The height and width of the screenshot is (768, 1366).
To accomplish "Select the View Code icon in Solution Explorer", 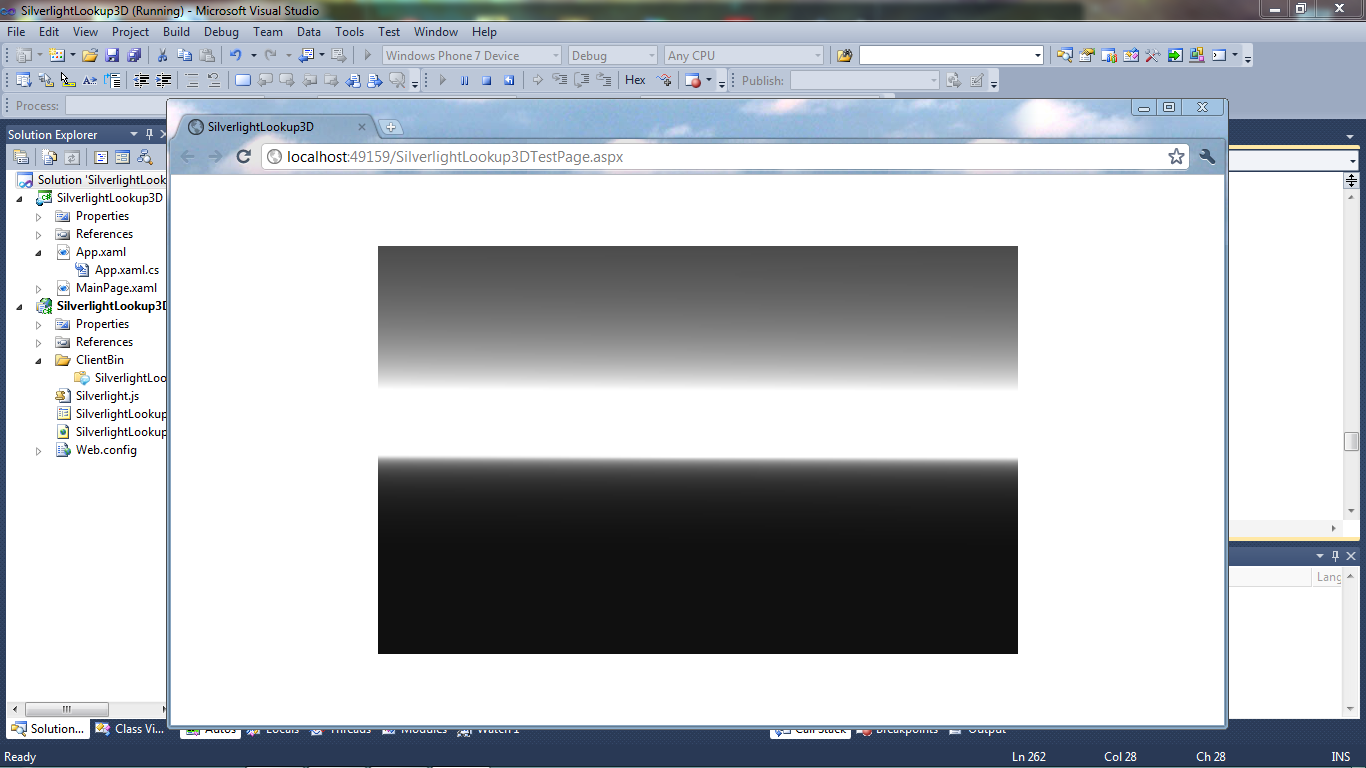I will (x=101, y=157).
